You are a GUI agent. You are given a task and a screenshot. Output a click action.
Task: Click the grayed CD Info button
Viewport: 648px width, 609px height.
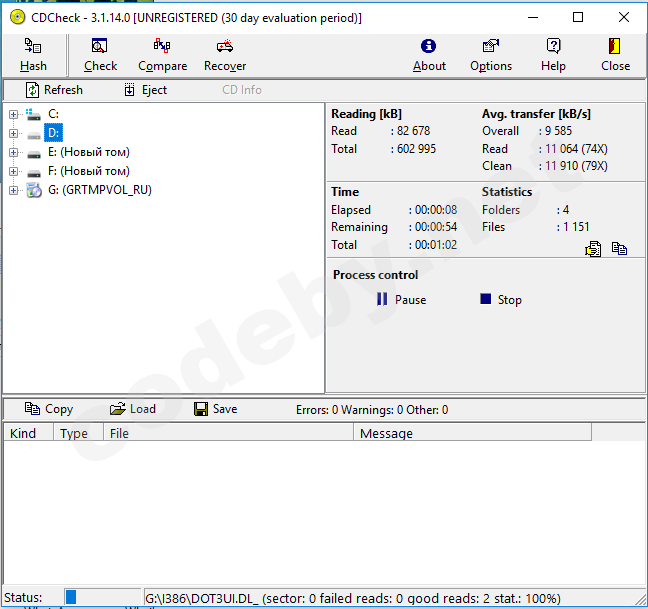pyautogui.click(x=242, y=90)
